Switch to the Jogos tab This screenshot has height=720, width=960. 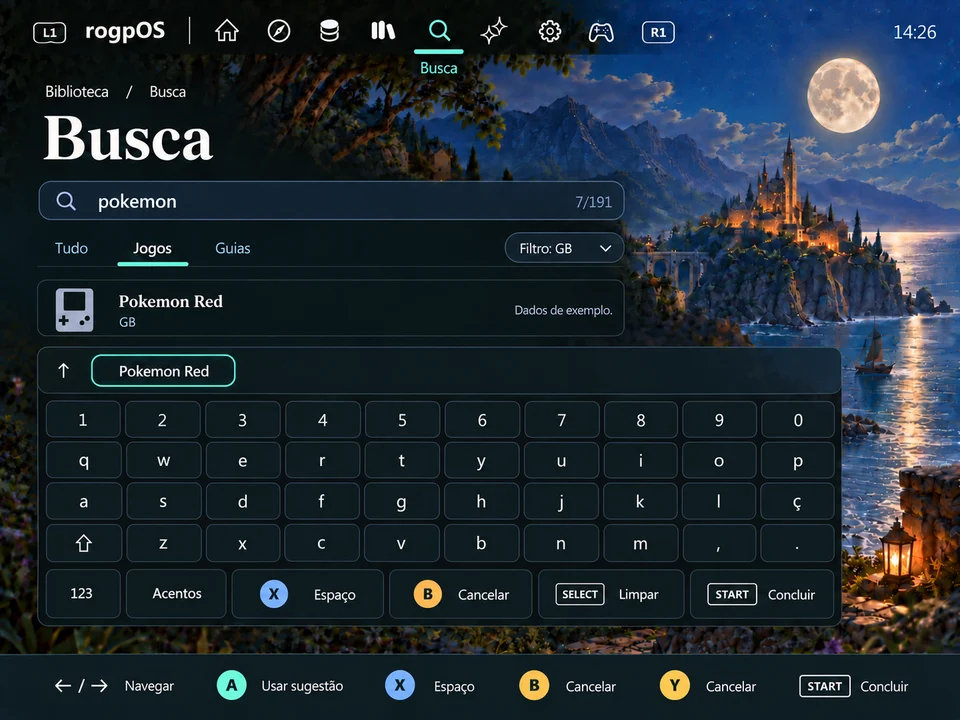152,248
